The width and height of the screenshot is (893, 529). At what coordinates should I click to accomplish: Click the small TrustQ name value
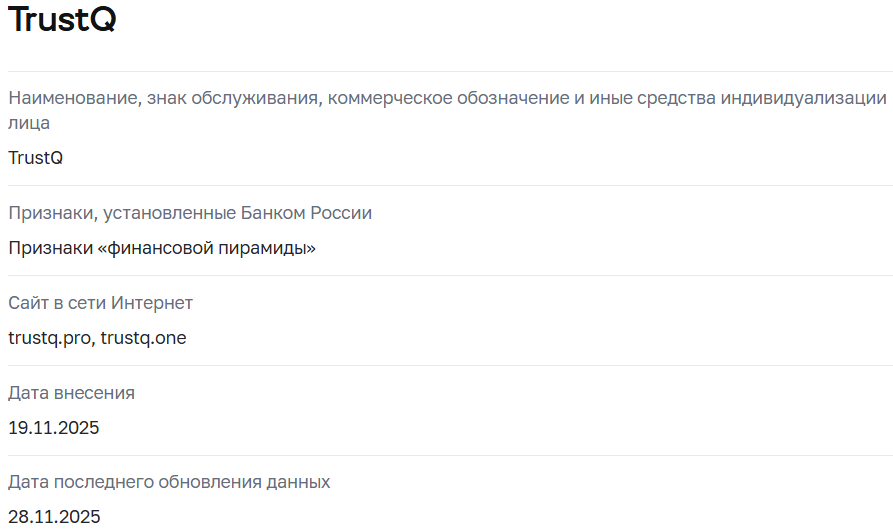(x=36, y=158)
